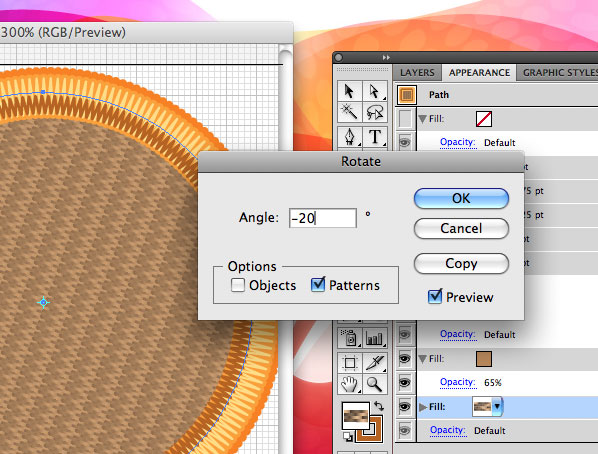Click the pattern swatch in highlighted Fill row

click(482, 407)
